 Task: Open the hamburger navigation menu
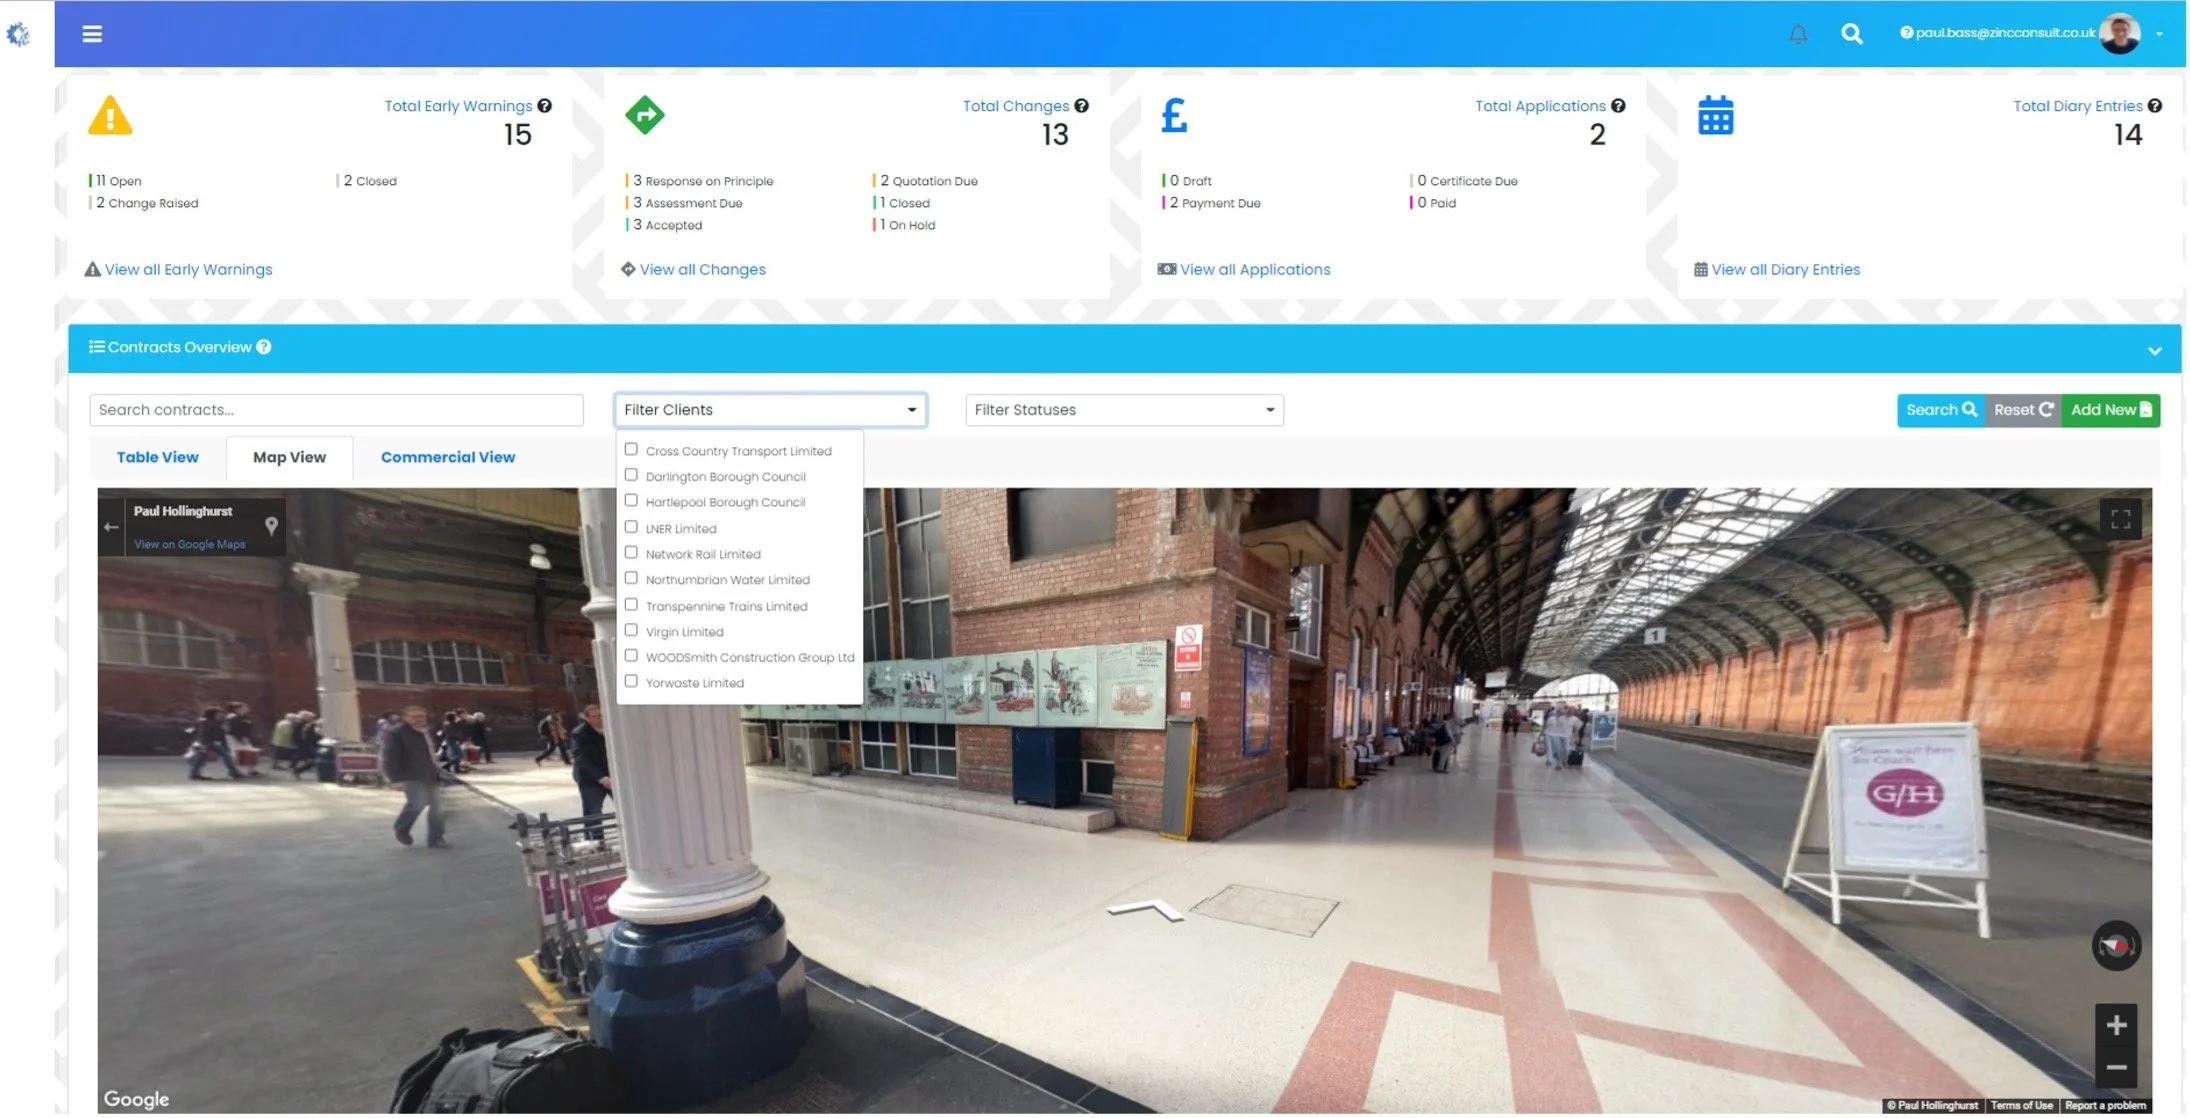pos(92,34)
